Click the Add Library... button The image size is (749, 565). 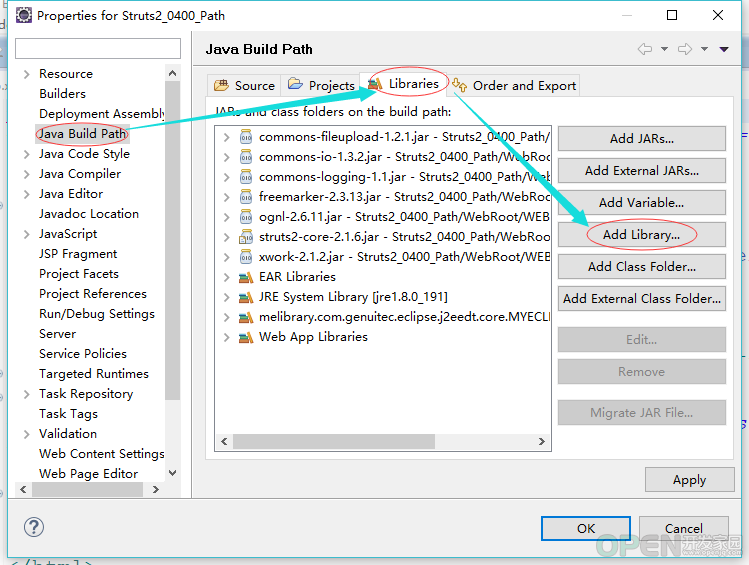(x=642, y=235)
